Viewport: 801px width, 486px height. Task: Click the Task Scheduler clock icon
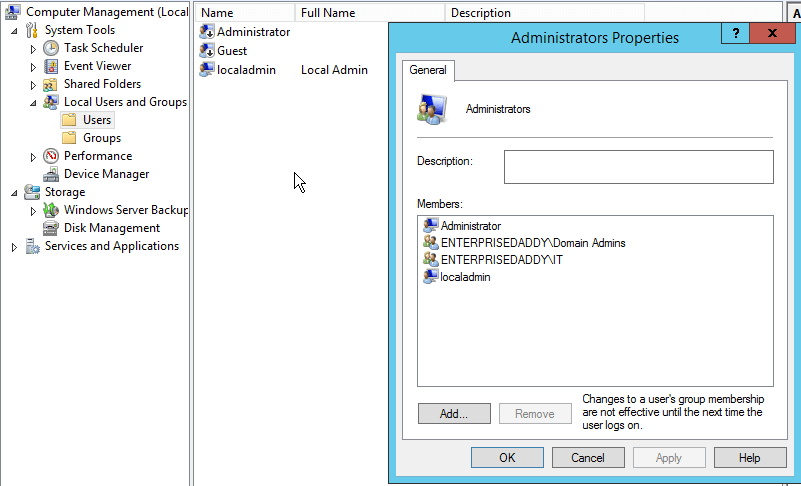51,48
